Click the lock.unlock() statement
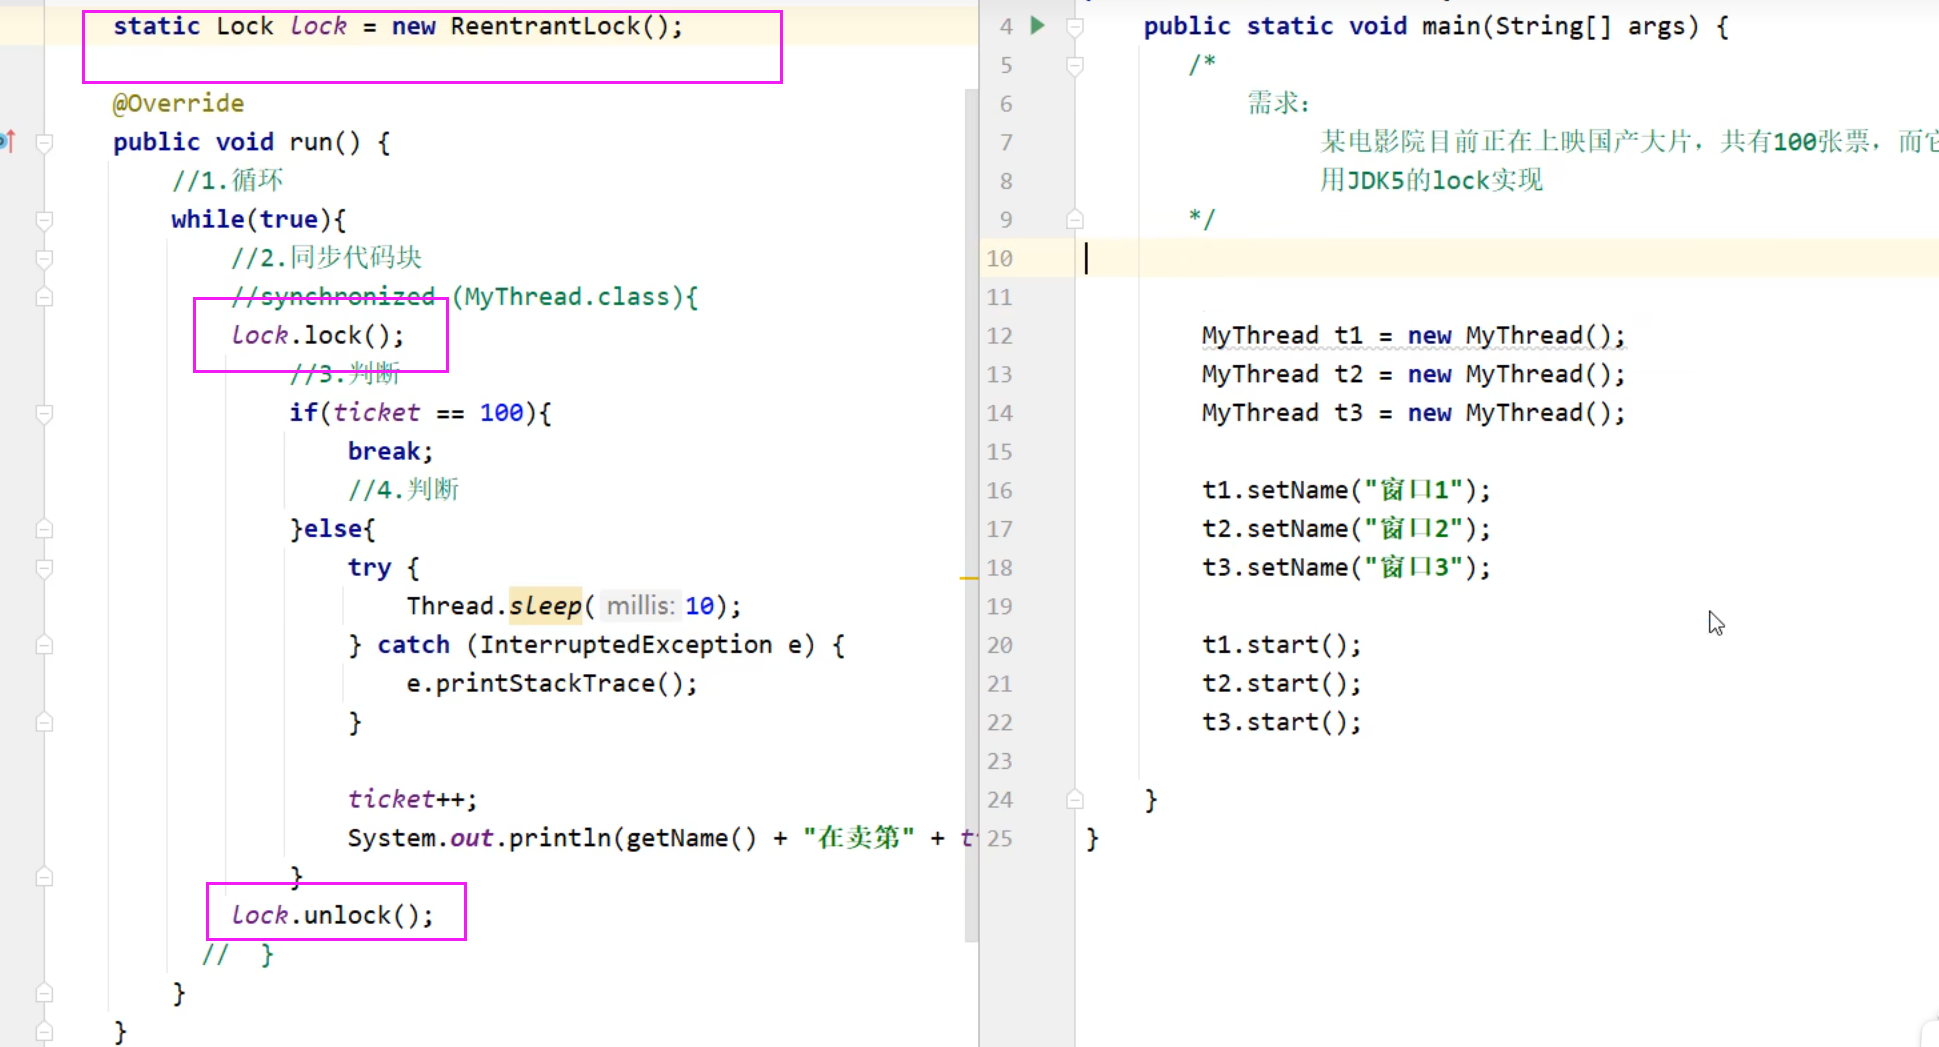 click(333, 915)
